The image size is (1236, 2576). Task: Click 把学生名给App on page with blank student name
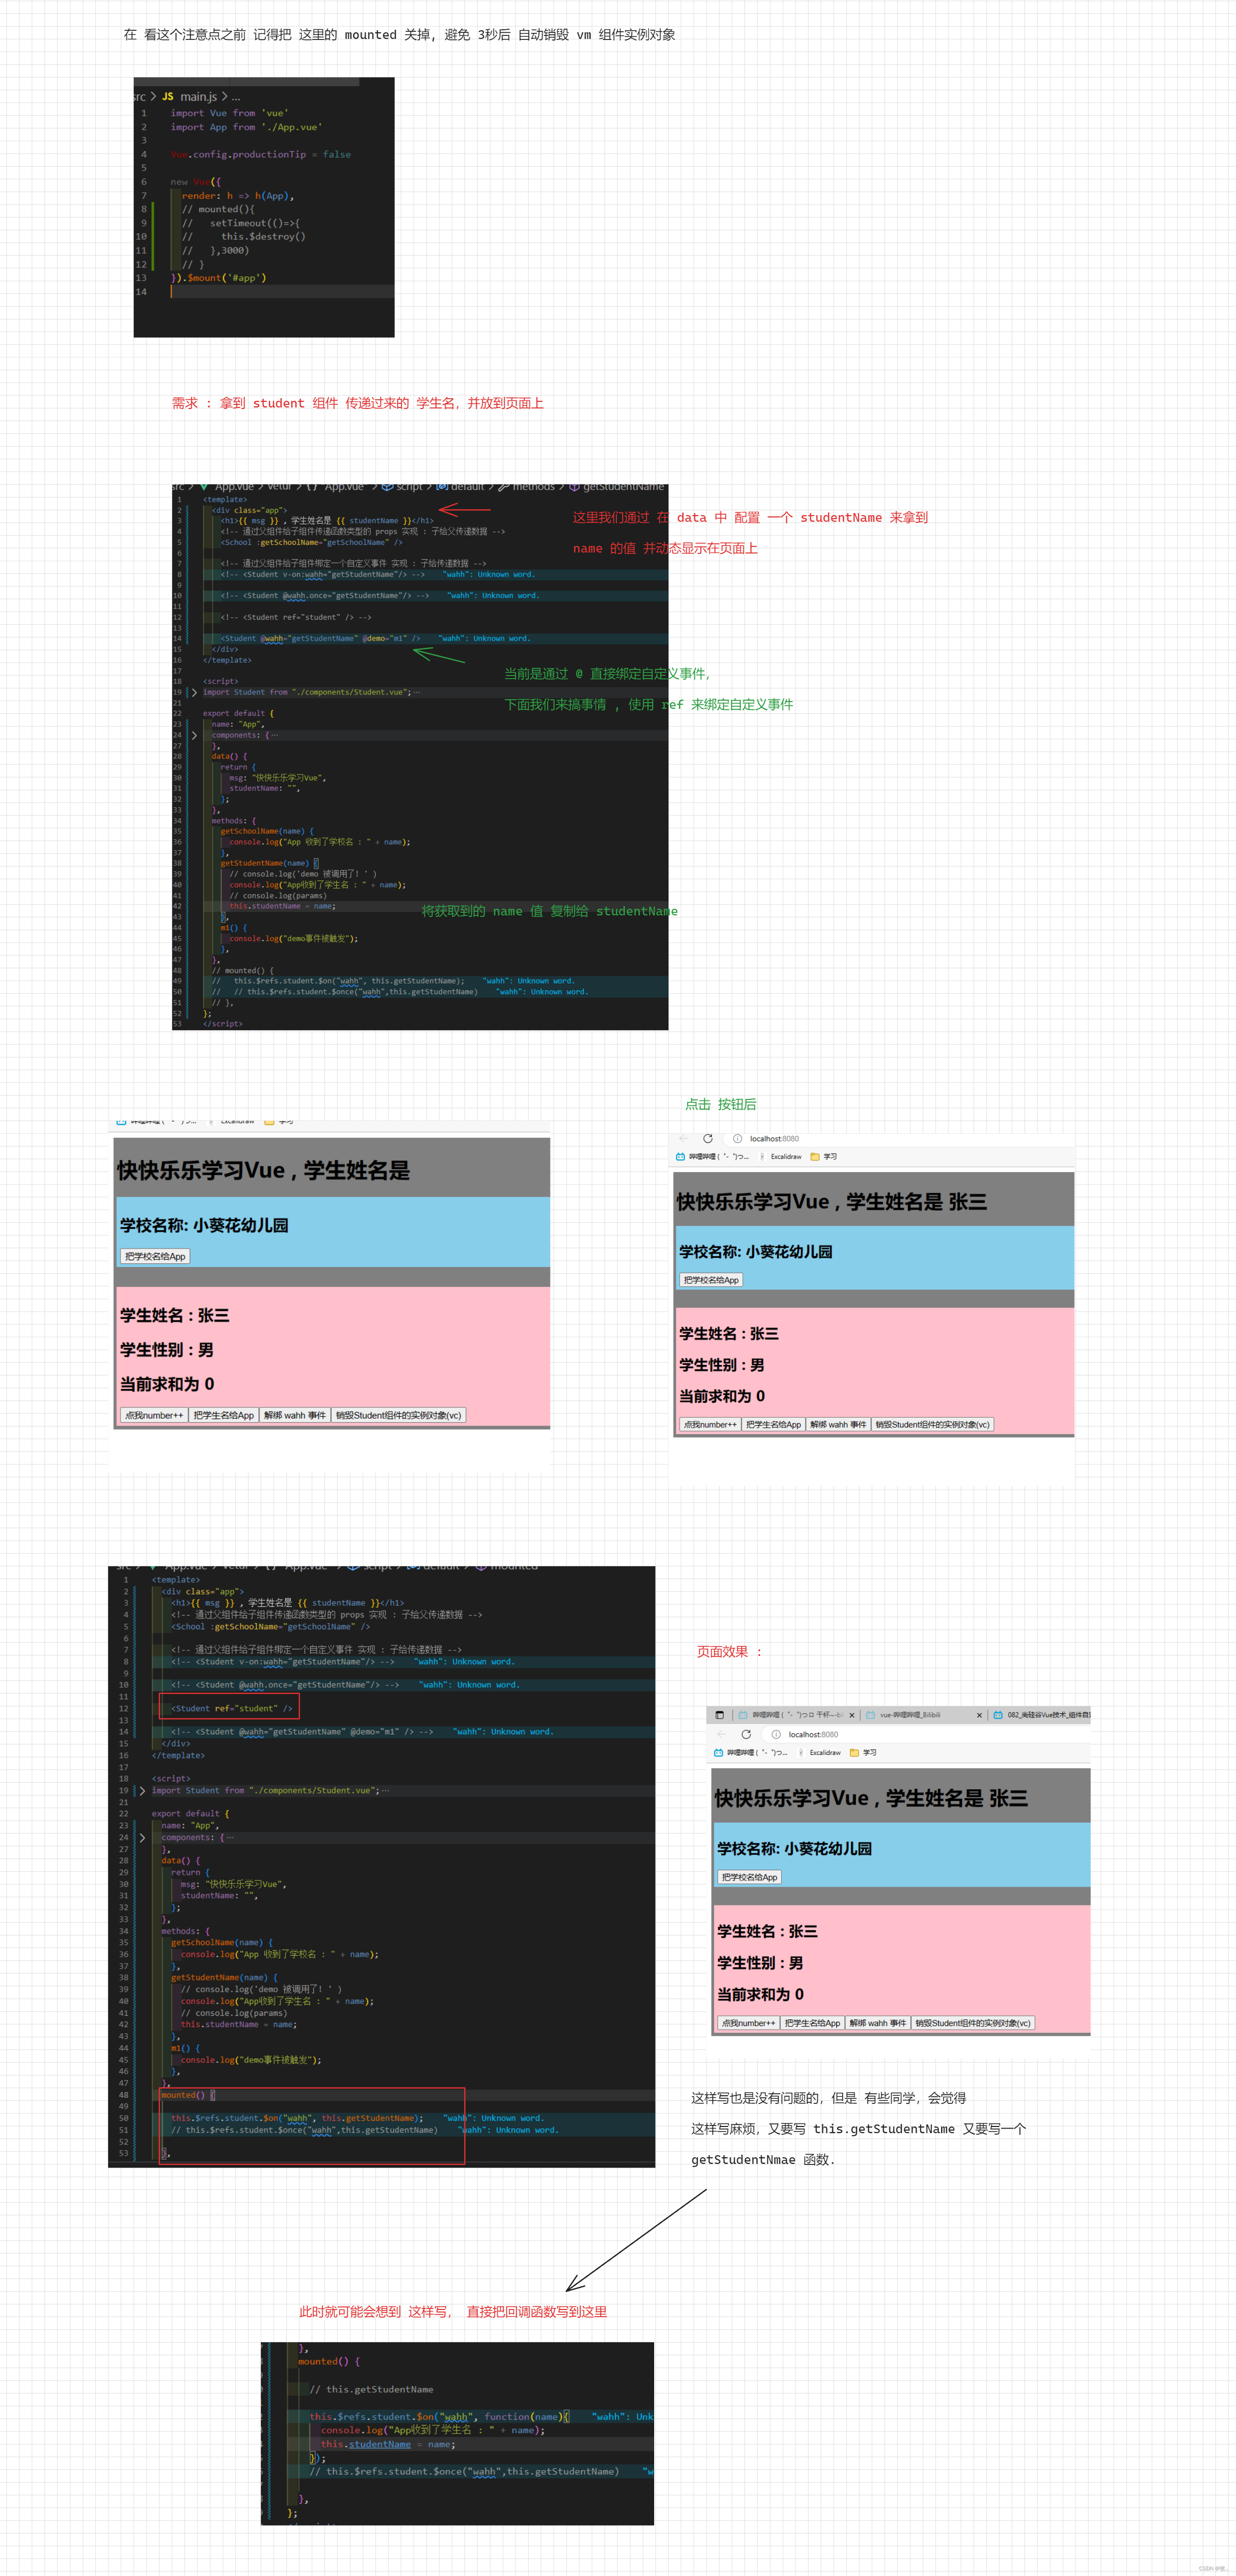click(224, 1415)
